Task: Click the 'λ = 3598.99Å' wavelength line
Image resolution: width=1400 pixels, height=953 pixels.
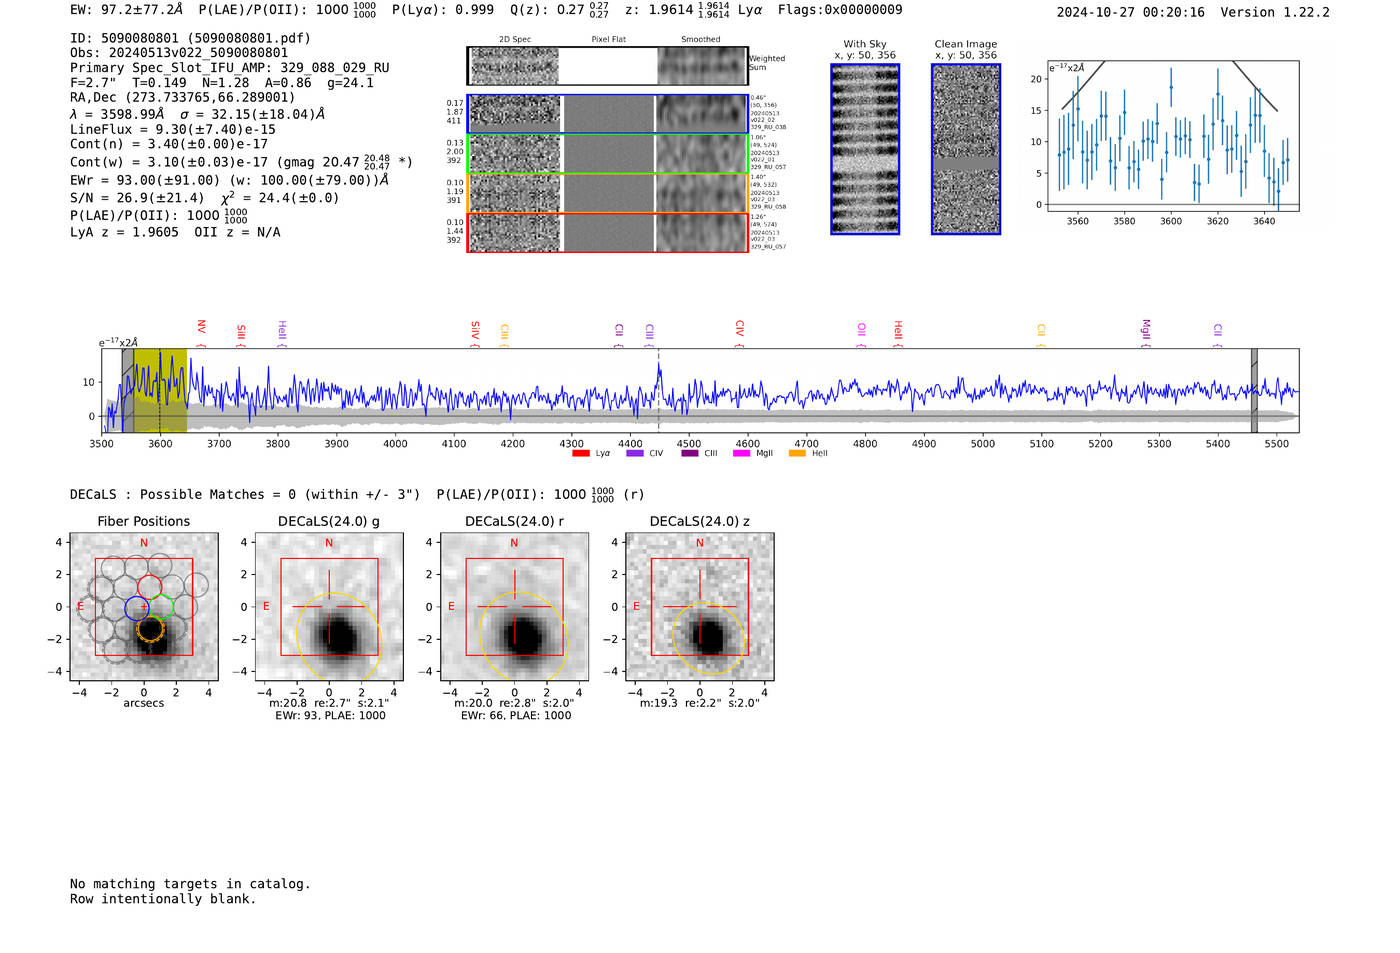Action: [x=197, y=114]
